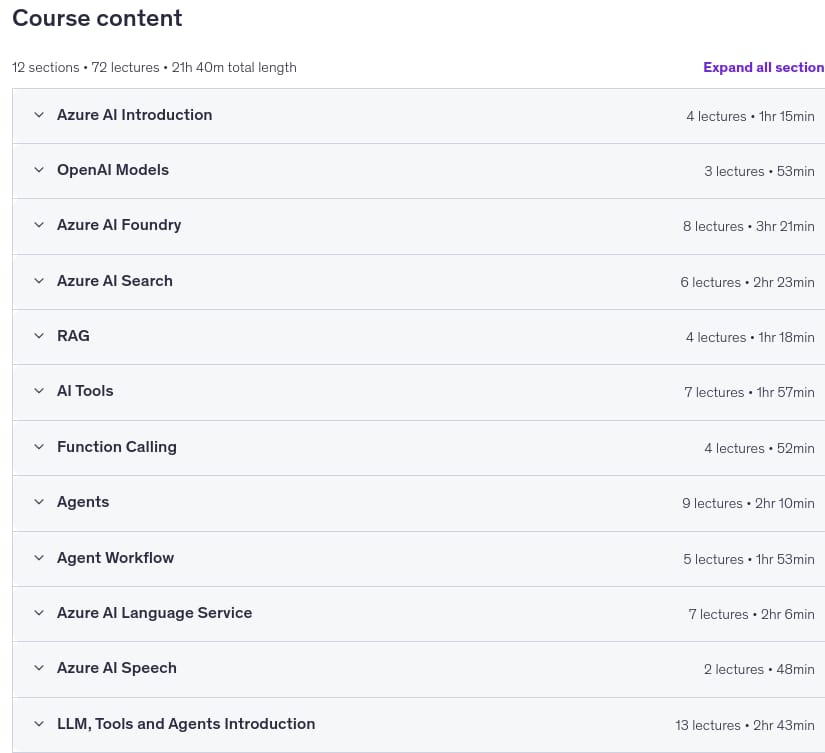This screenshot has width=825, height=753.
Task: Expand chevron beside Azure AI Speech
Action: coord(39,668)
